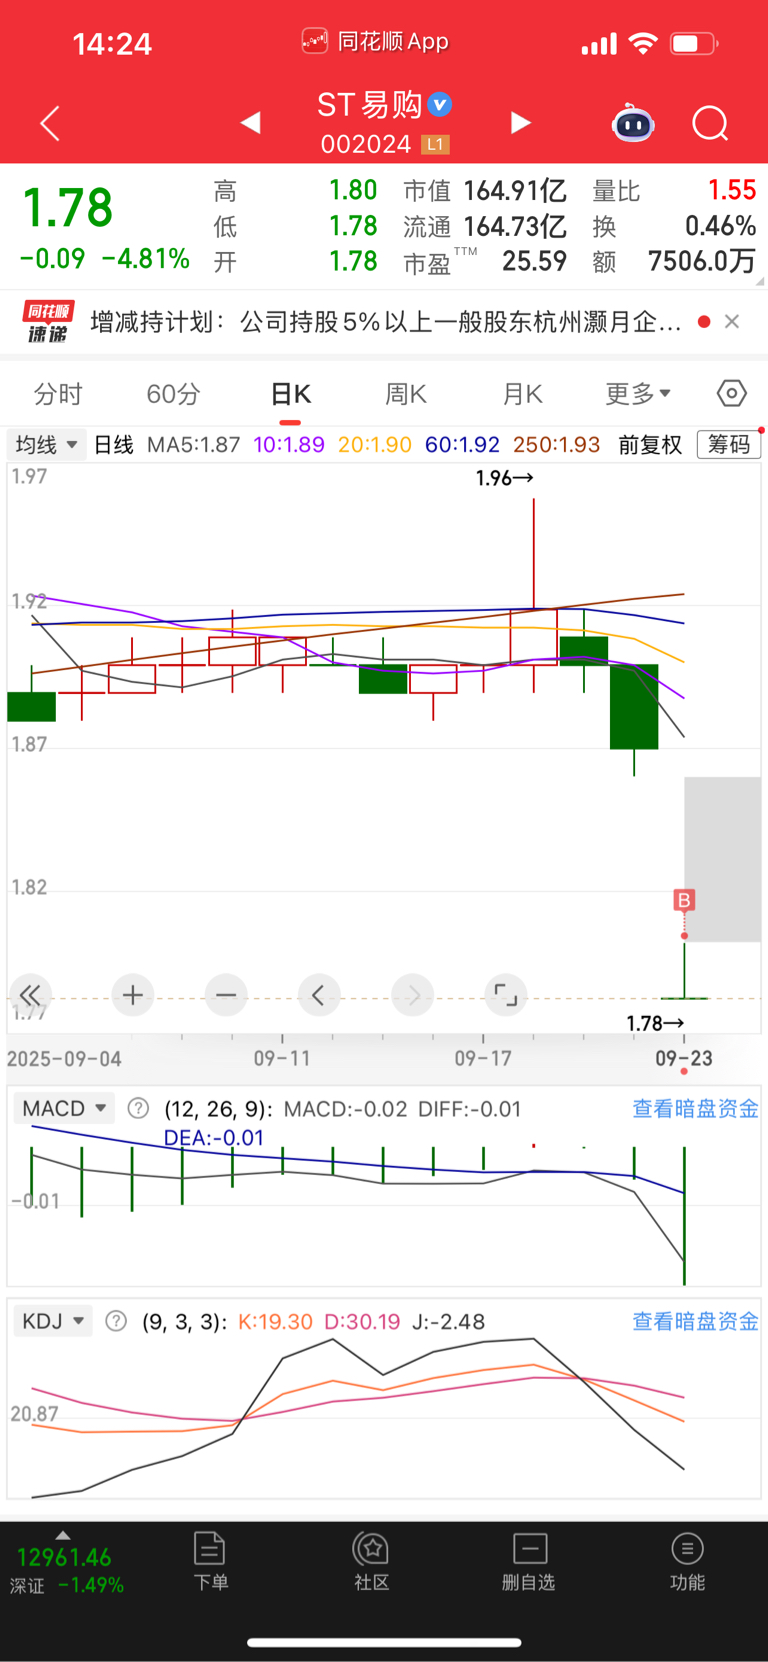The height and width of the screenshot is (1662, 768).
Task: Tap the L1 level badge
Action: click(435, 144)
